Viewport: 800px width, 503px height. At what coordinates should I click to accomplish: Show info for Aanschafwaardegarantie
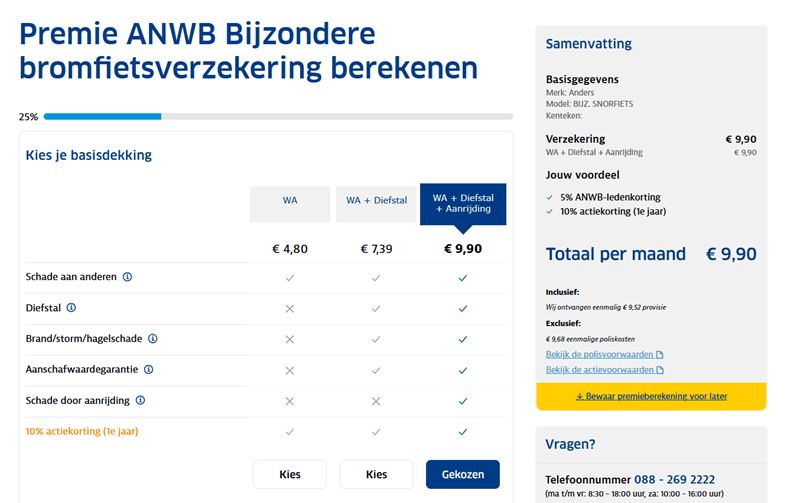[148, 369]
